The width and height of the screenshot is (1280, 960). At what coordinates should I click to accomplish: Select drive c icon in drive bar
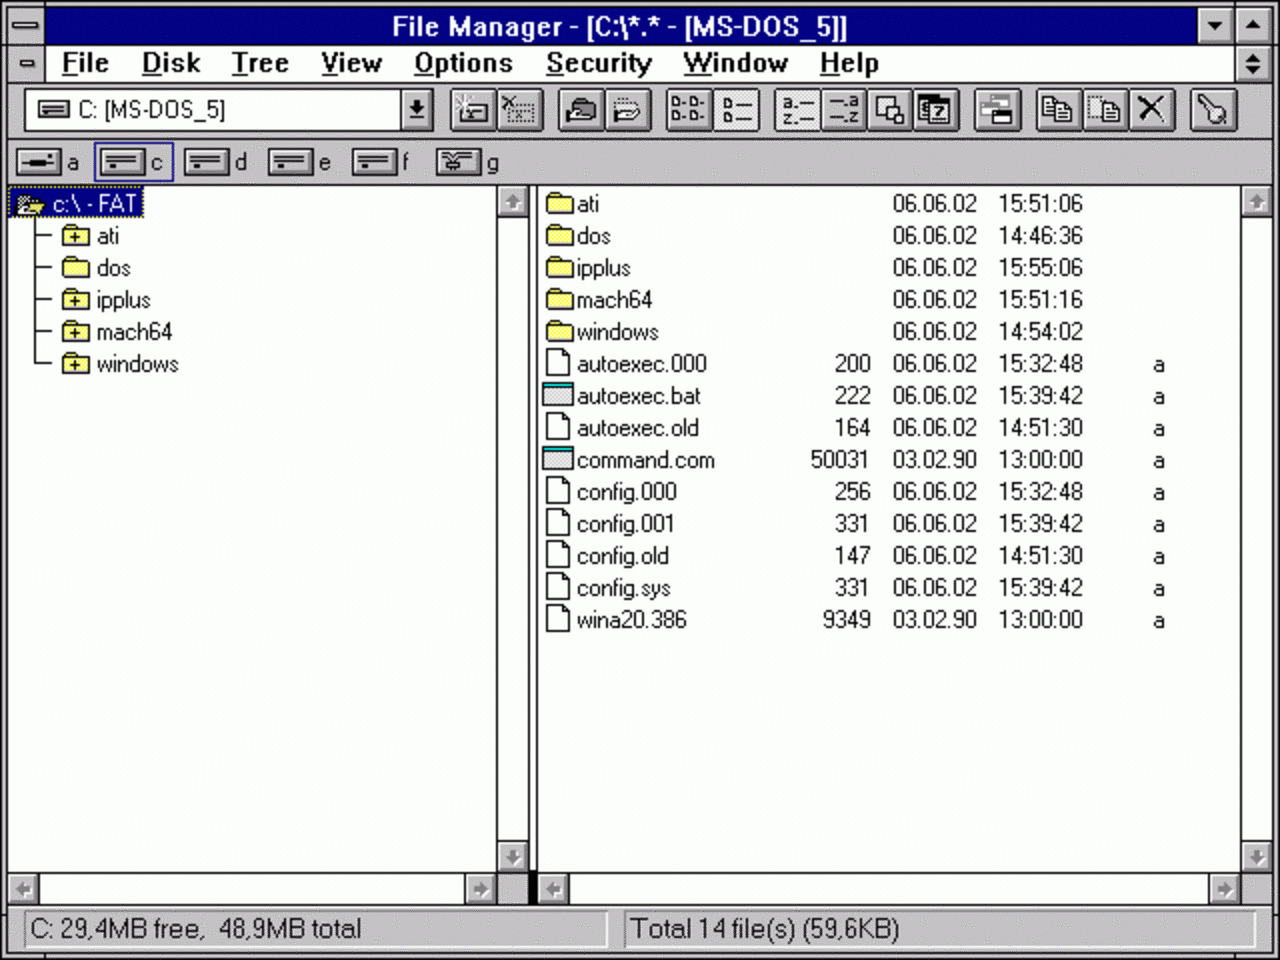(x=122, y=162)
